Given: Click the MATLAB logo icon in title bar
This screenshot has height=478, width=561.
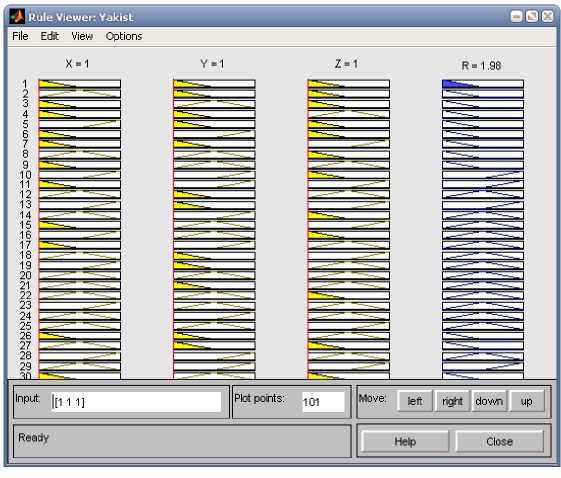Looking at the screenshot, I should pos(17,16).
